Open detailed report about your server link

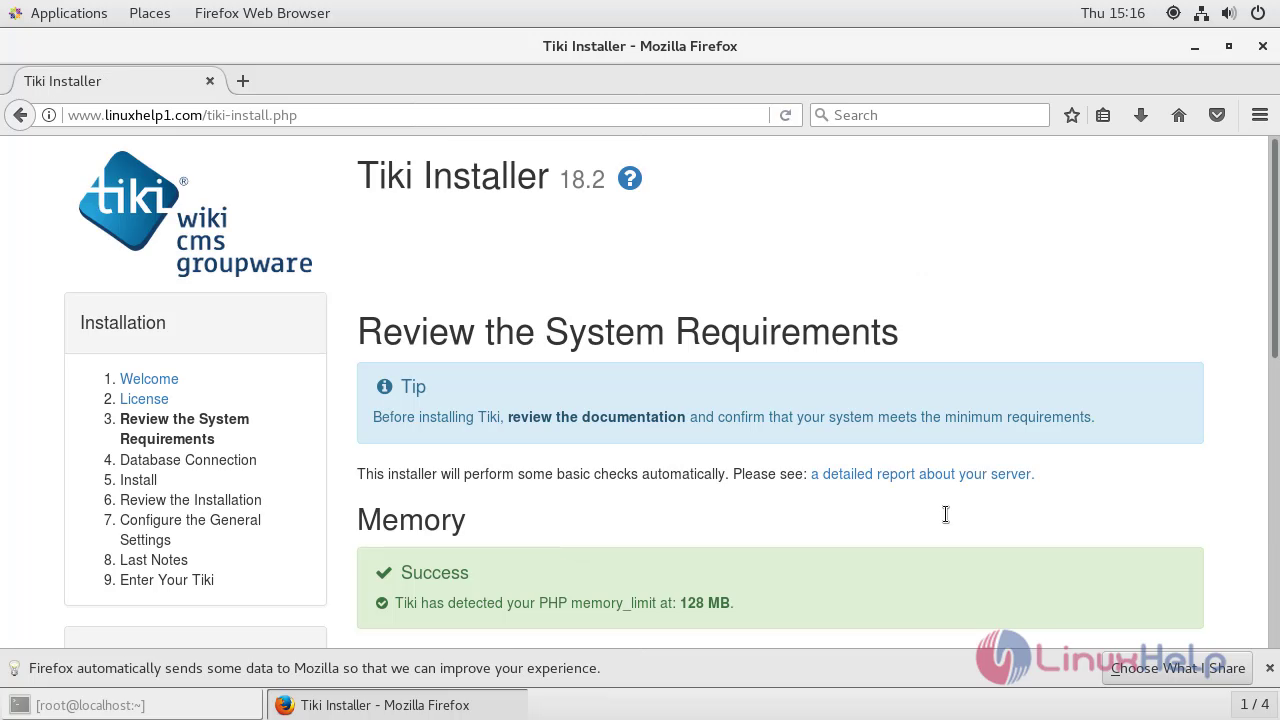[922, 474]
